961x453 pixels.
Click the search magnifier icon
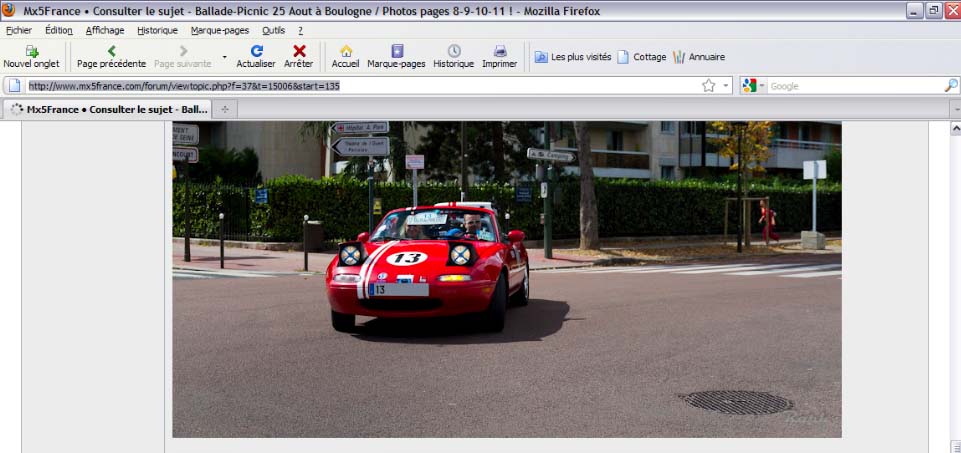[x=951, y=86]
